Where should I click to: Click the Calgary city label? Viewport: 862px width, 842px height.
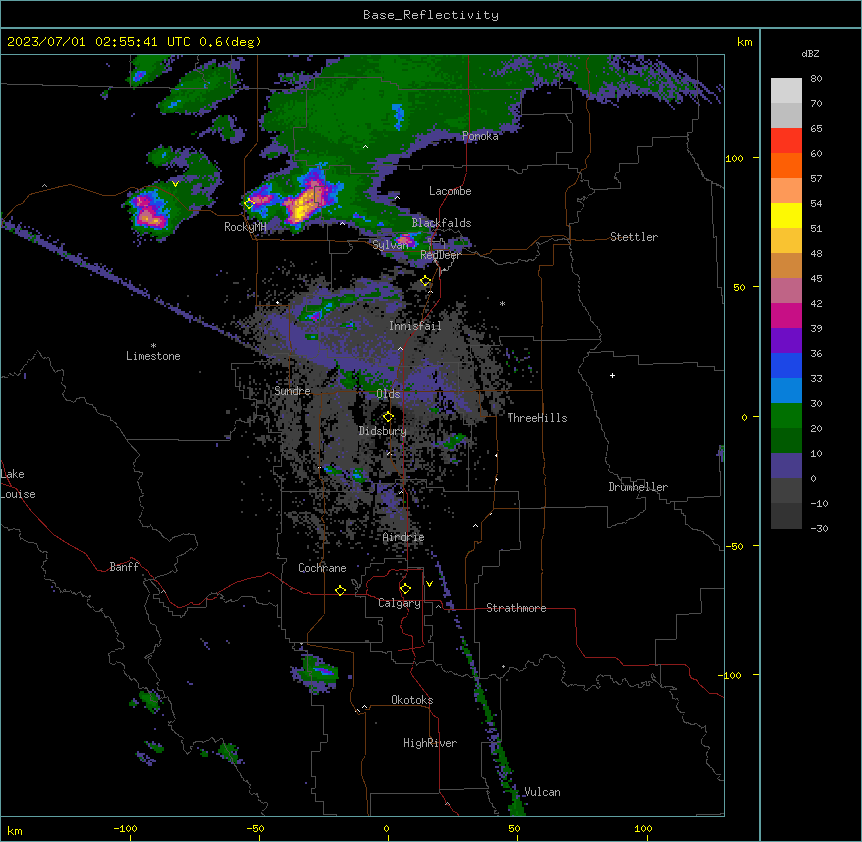(399, 603)
